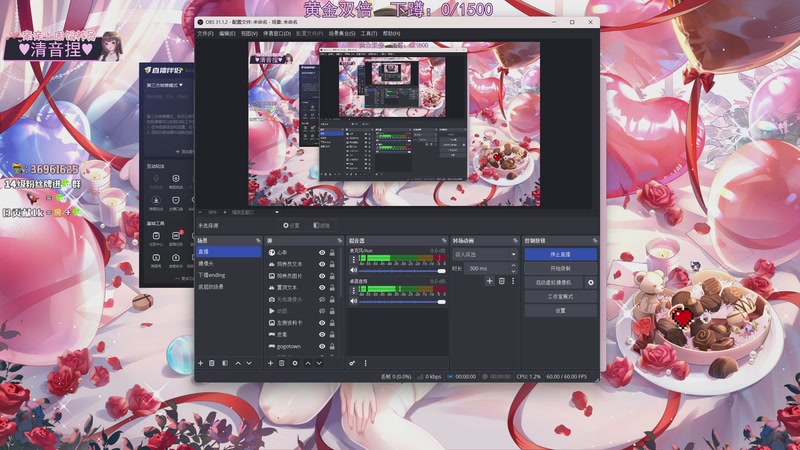800x450 pixels.
Task: Select the gogotown source row
Action: click(x=302, y=346)
